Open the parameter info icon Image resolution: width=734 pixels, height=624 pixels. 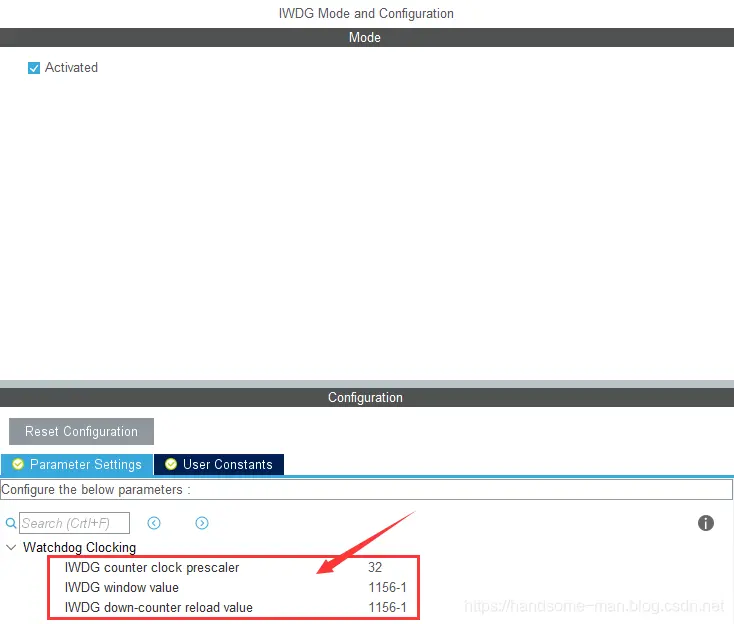tap(705, 523)
